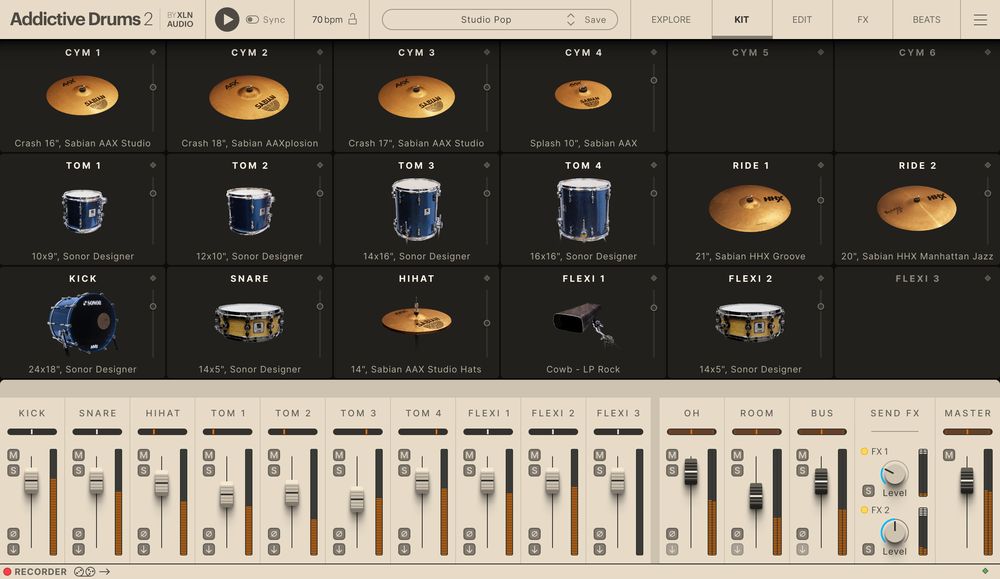Adjust the FX 1 Level knob
Screen dimensions: 1000x579
tap(894, 474)
